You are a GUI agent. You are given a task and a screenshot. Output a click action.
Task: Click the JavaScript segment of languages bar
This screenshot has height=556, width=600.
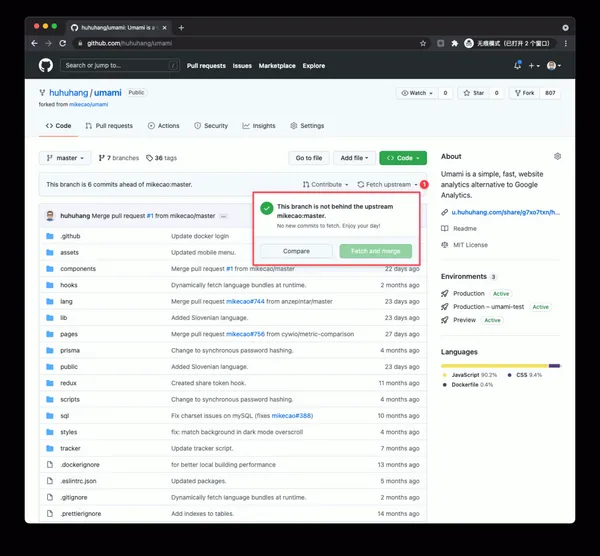coord(494,366)
